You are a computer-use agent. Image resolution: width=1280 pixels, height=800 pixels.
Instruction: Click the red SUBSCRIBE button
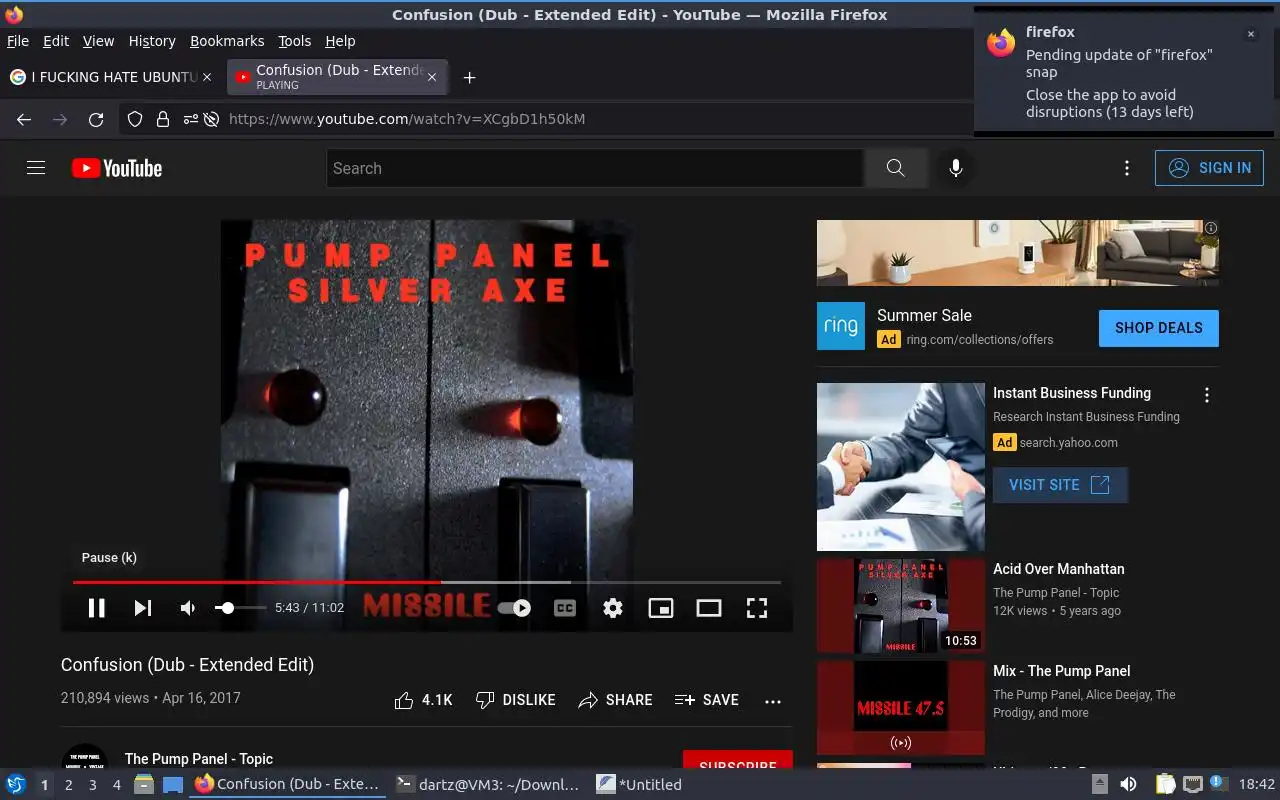pyautogui.click(x=738, y=760)
